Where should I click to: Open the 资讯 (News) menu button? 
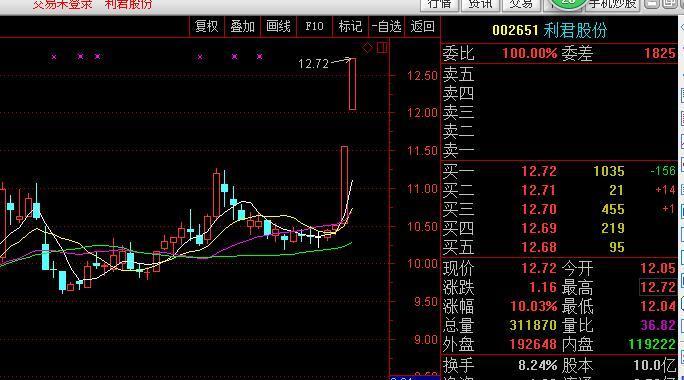pyautogui.click(x=480, y=4)
